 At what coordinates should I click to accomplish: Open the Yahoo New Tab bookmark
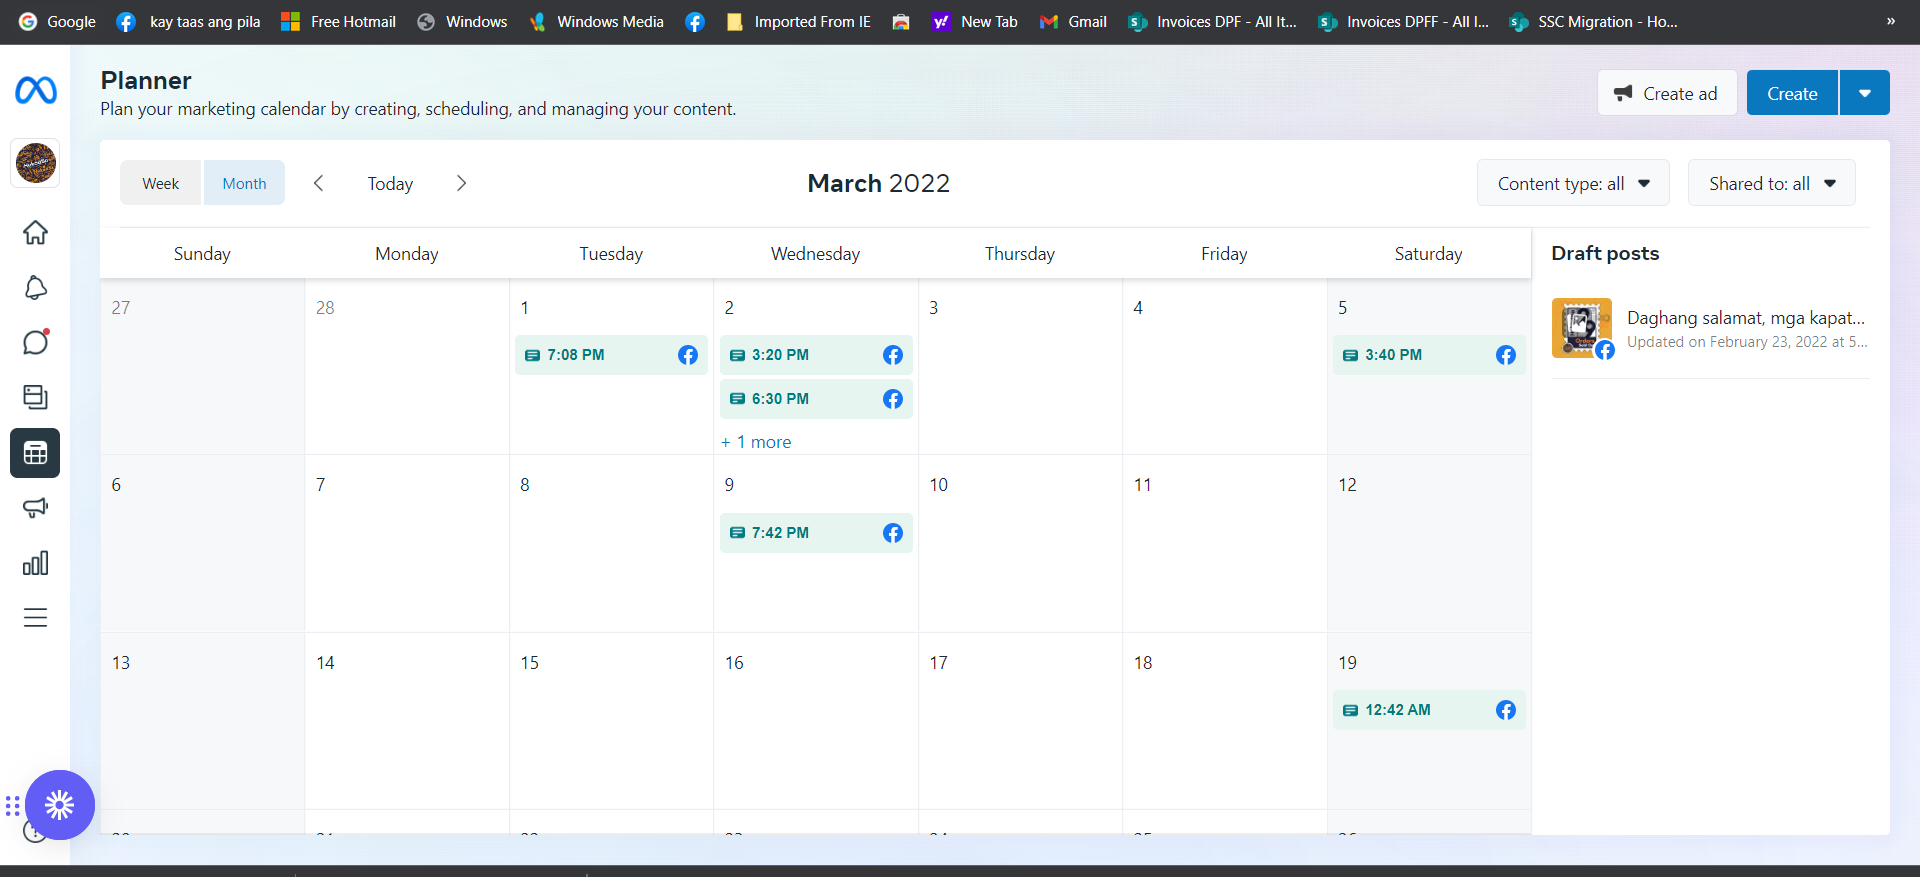pyautogui.click(x=974, y=22)
